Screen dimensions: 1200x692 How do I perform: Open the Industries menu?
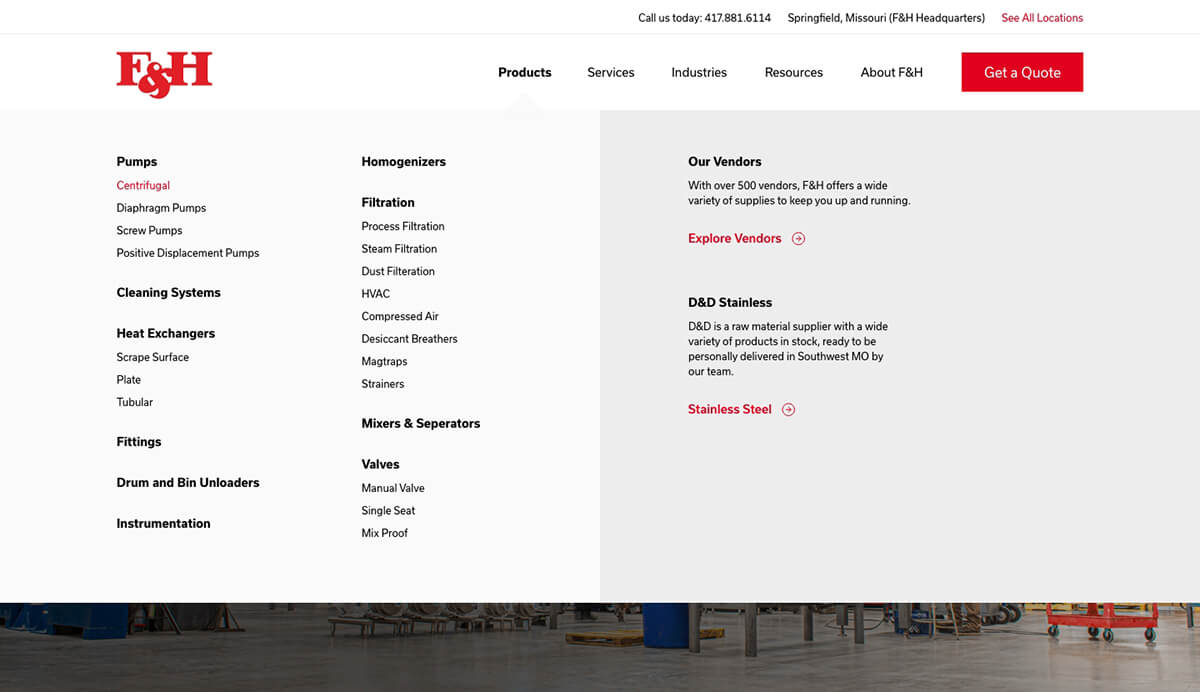(699, 73)
